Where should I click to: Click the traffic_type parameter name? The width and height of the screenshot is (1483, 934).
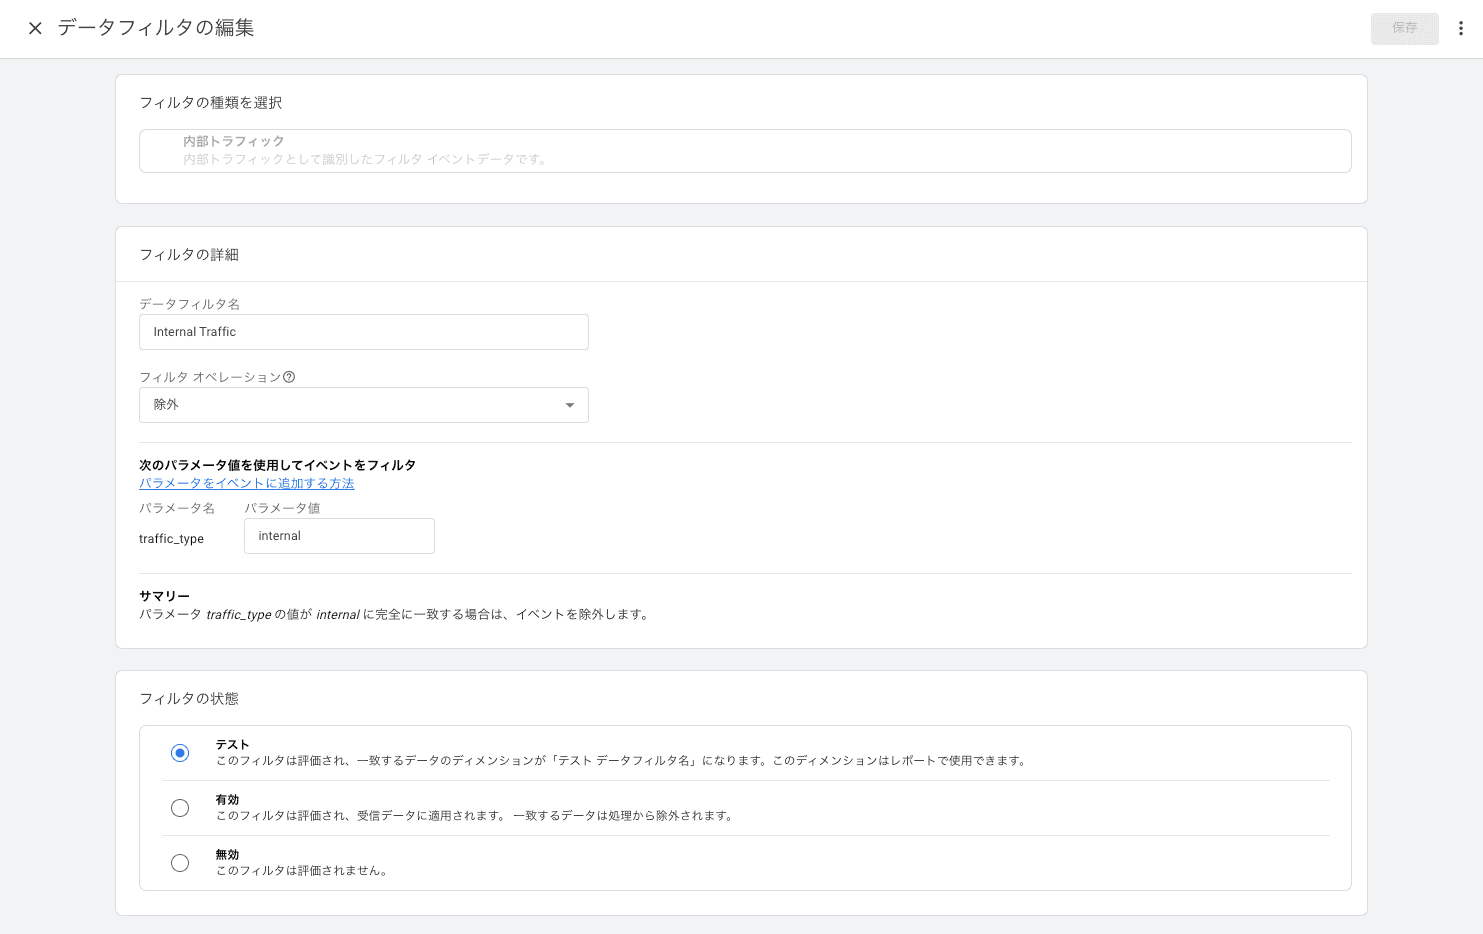click(171, 539)
